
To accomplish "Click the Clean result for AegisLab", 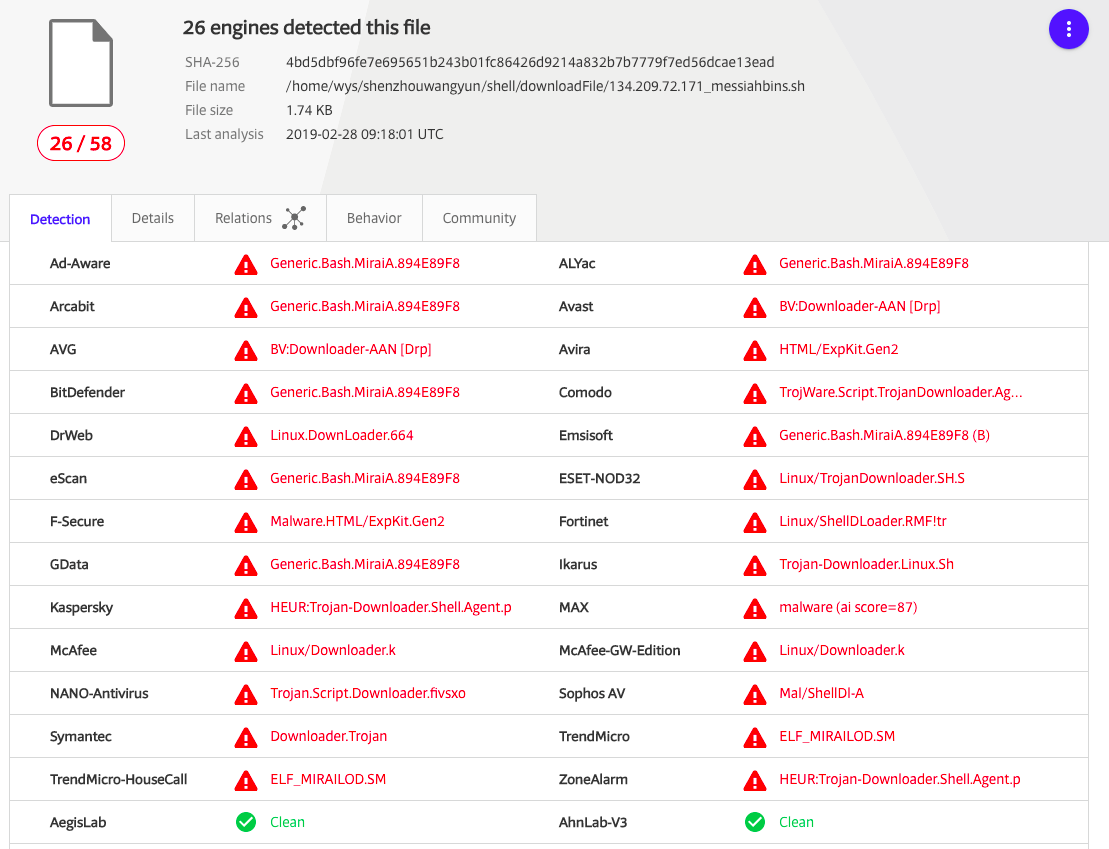I will pos(287,822).
